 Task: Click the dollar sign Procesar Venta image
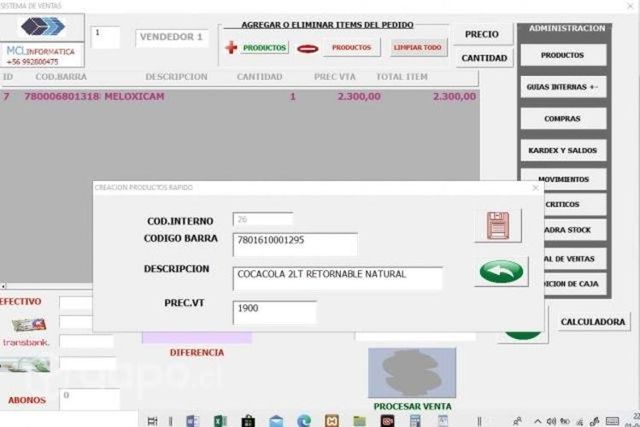click(x=412, y=373)
